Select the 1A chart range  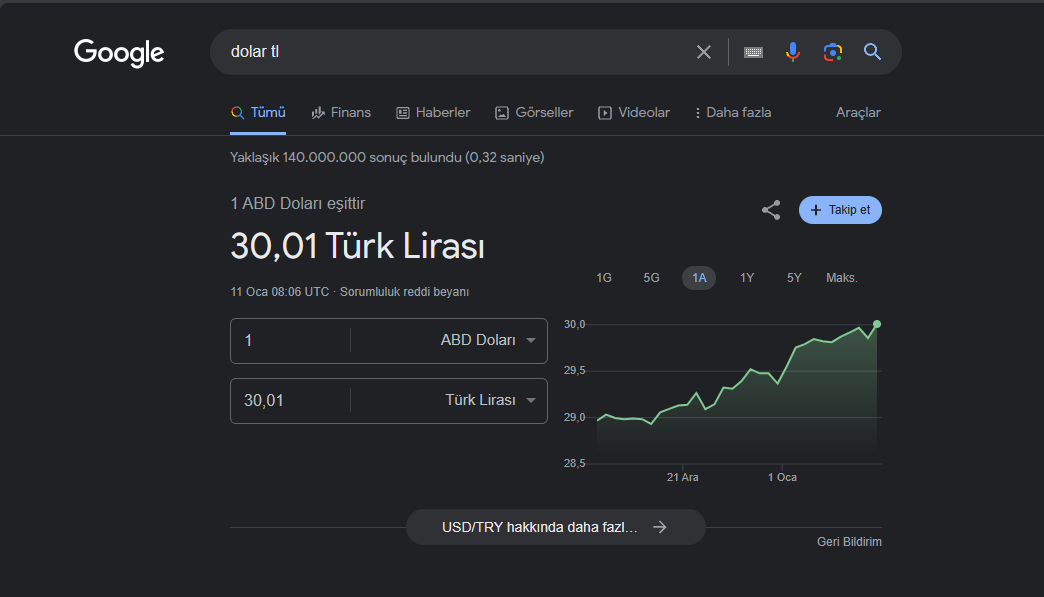(x=699, y=278)
